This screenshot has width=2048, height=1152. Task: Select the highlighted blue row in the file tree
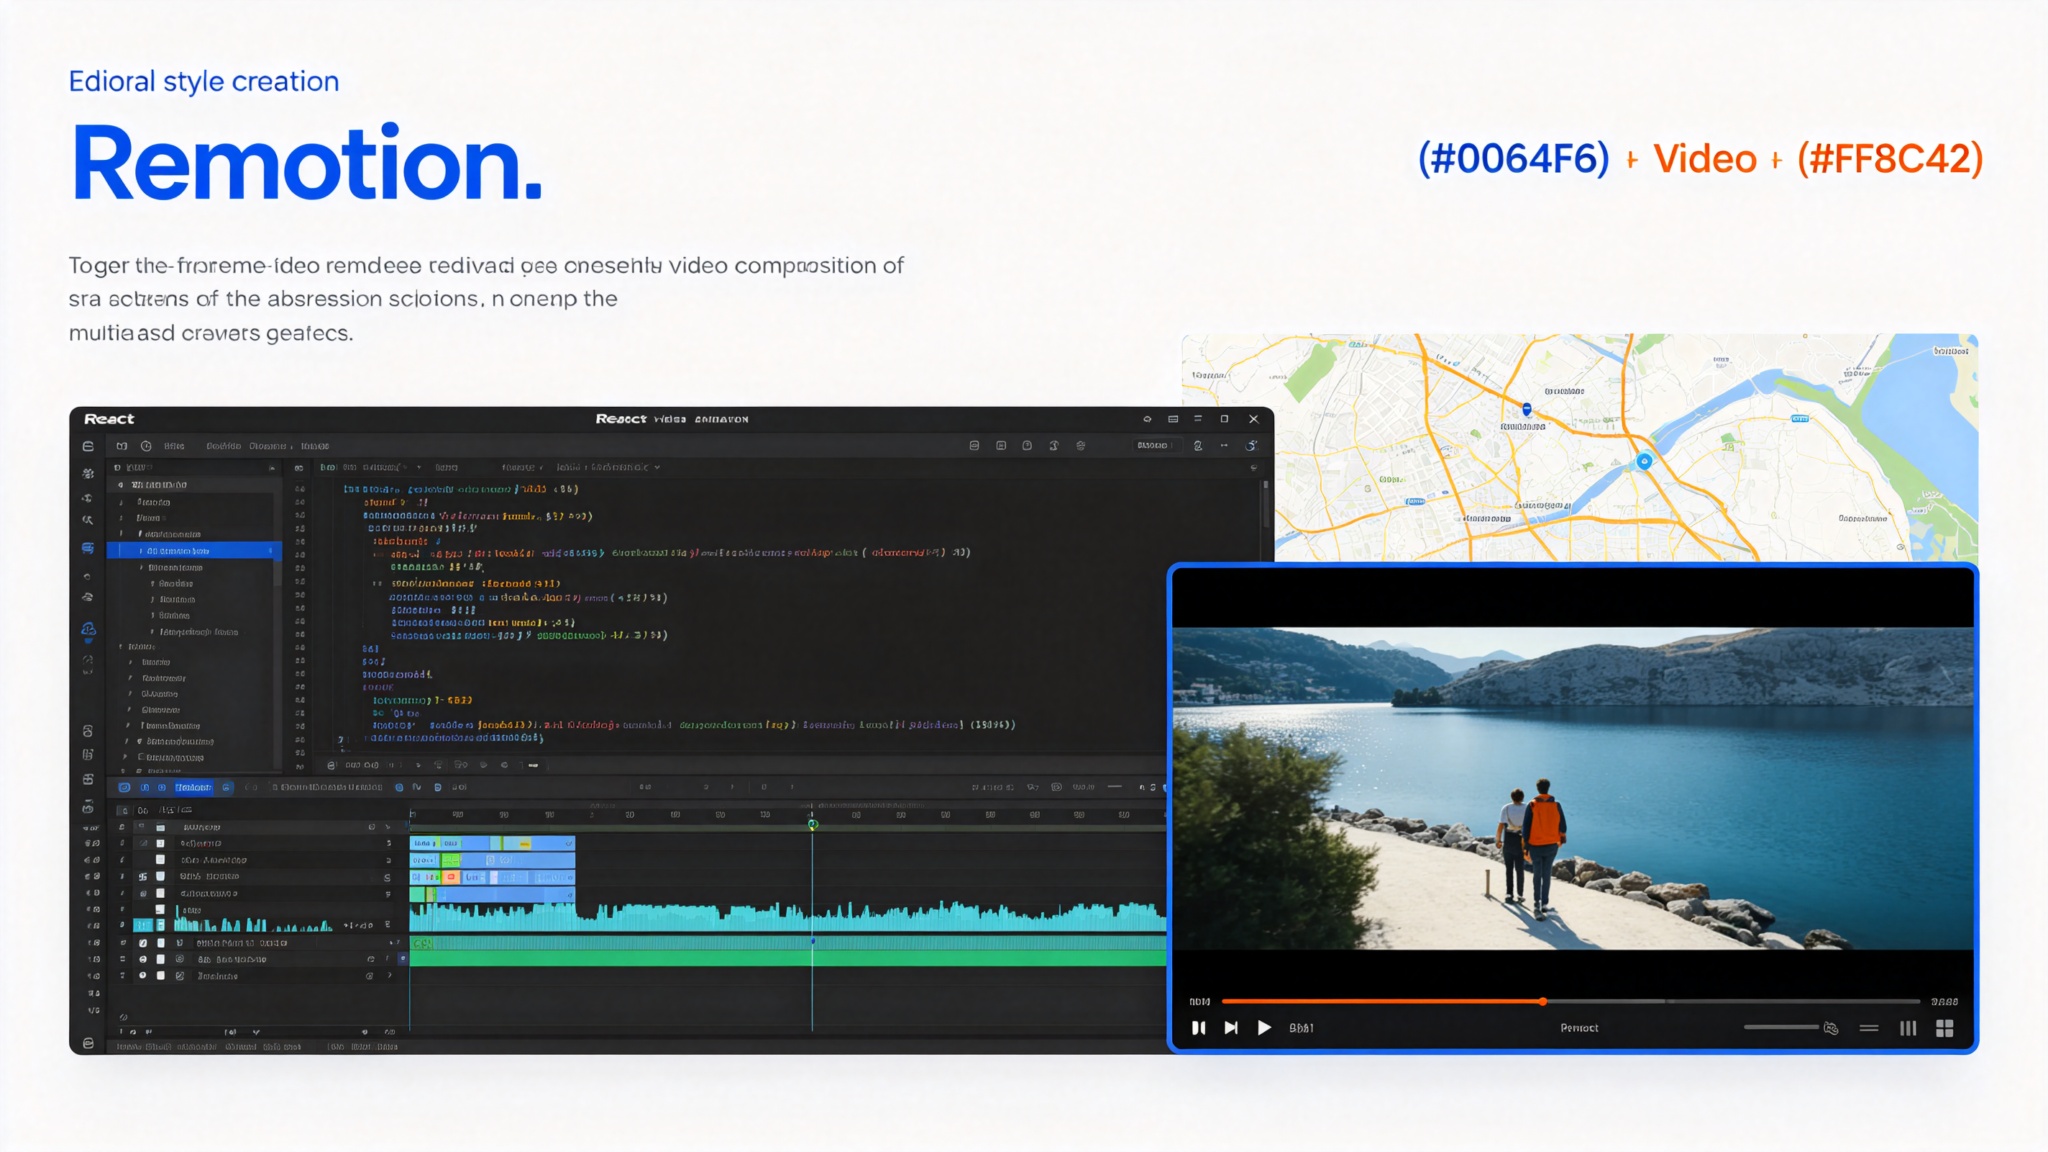194,551
